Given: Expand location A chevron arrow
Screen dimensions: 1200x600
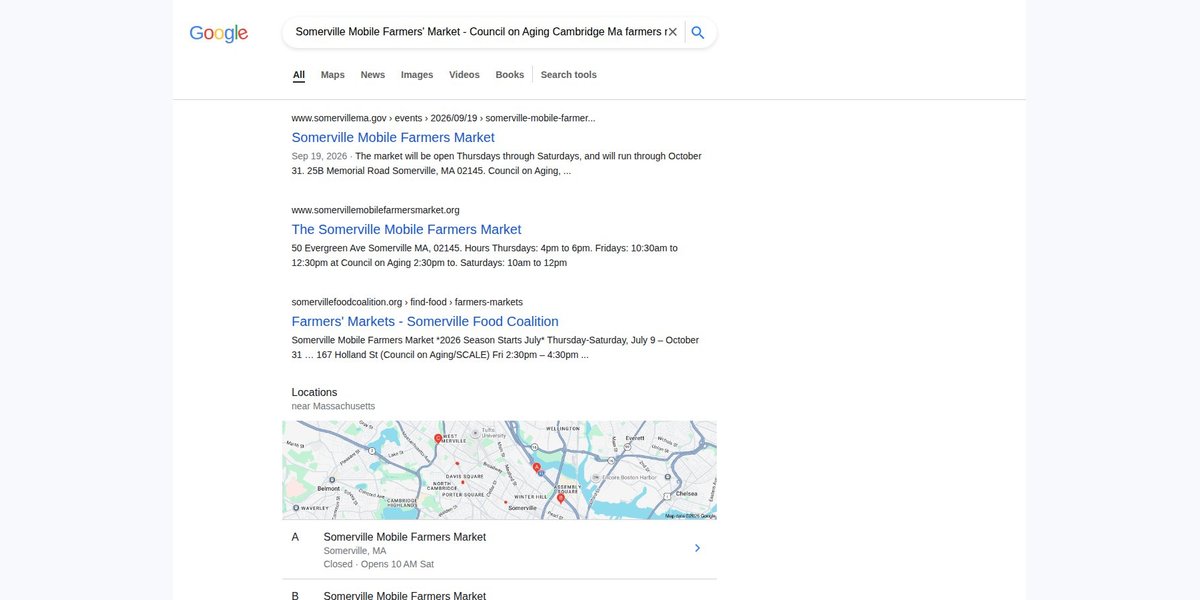Looking at the screenshot, I should [697, 548].
